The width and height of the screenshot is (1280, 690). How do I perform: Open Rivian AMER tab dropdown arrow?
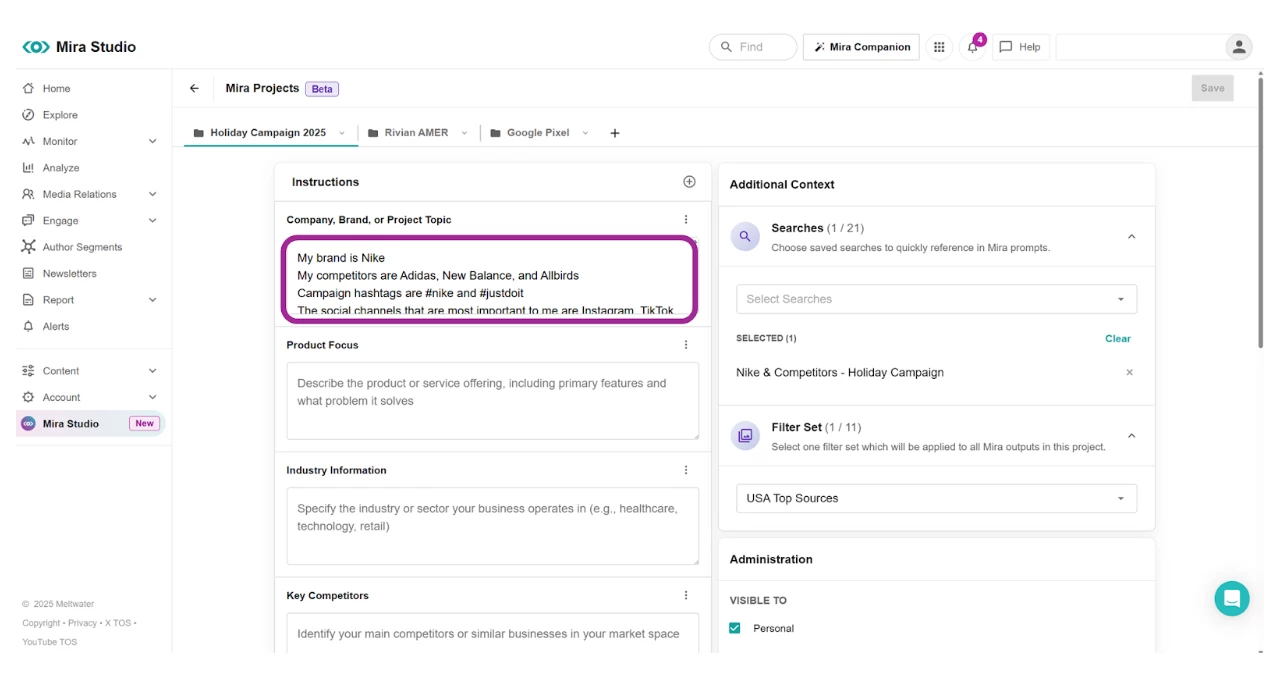tap(464, 133)
